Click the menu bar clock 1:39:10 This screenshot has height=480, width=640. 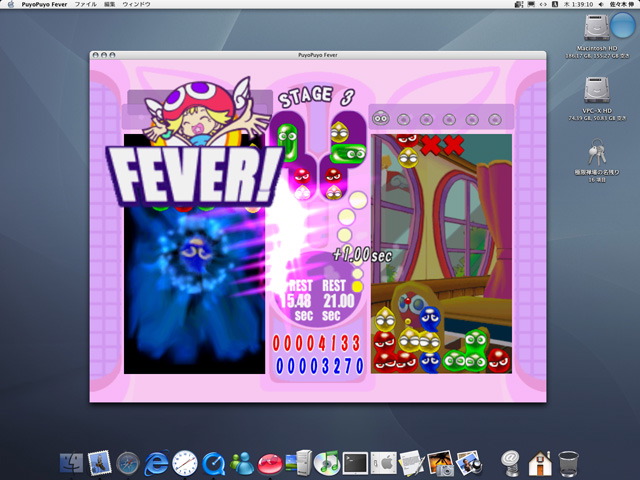click(x=578, y=4)
